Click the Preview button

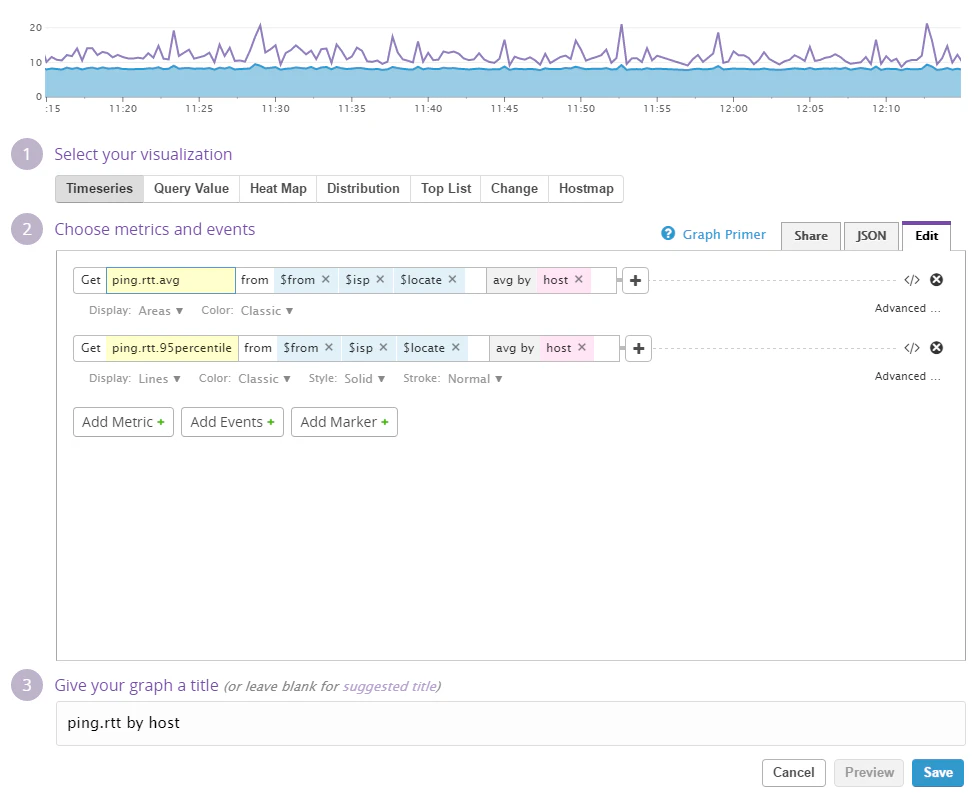click(869, 772)
